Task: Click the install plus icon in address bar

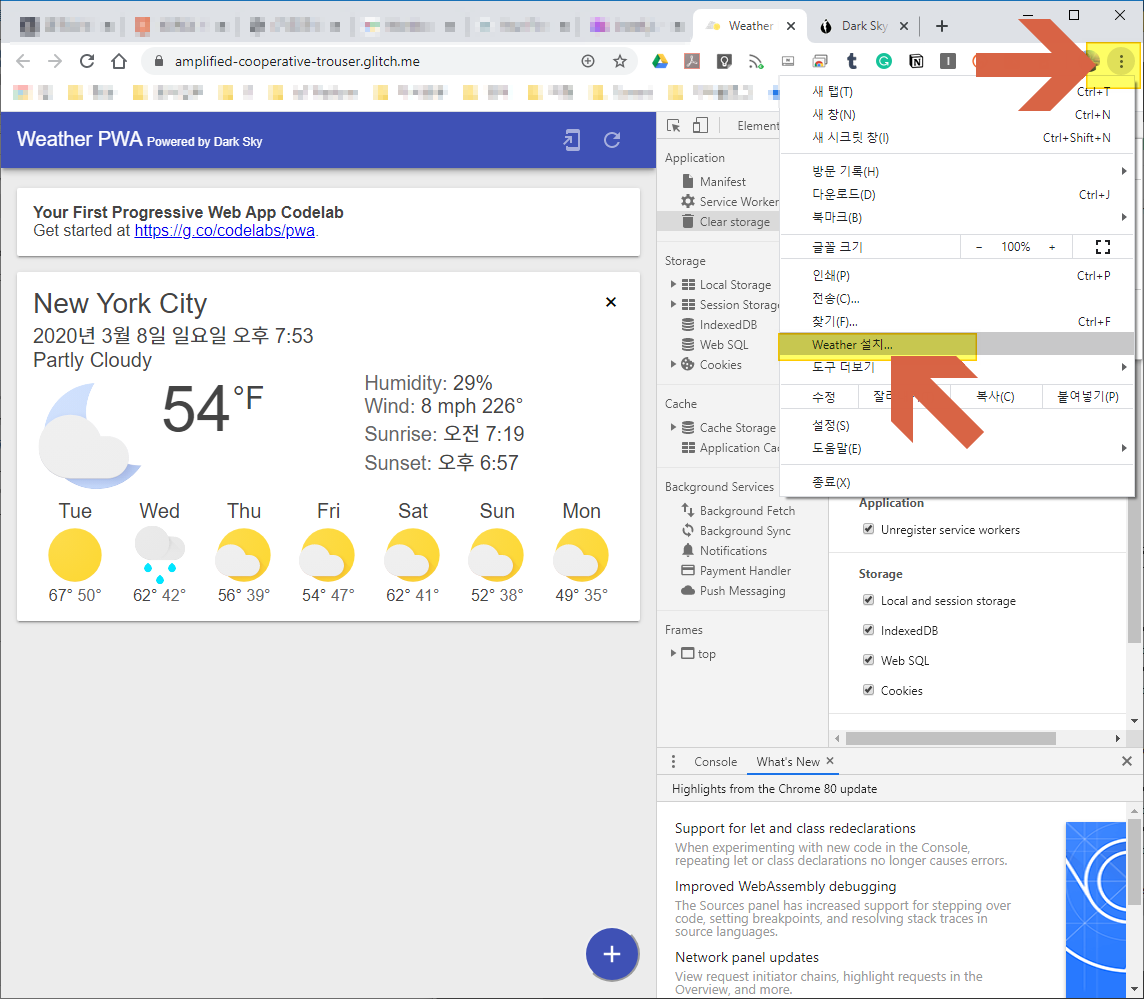Action: (588, 61)
